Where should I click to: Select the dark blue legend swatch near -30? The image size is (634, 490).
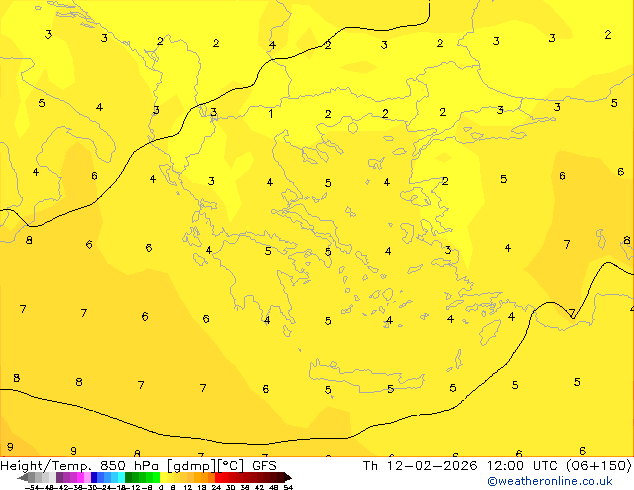[x=94, y=477]
